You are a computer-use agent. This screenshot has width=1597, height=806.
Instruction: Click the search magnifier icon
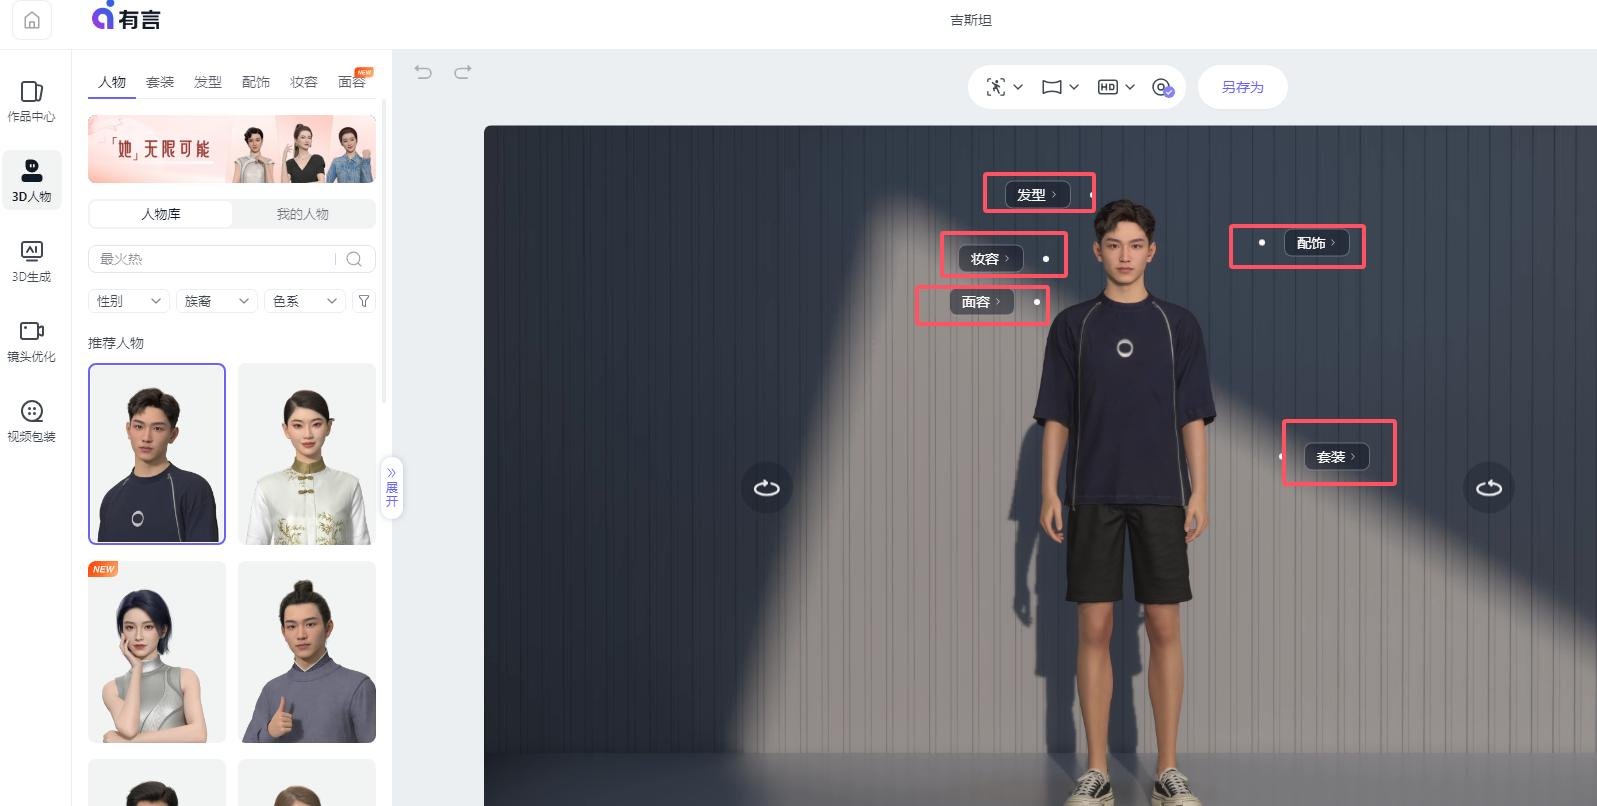point(354,259)
